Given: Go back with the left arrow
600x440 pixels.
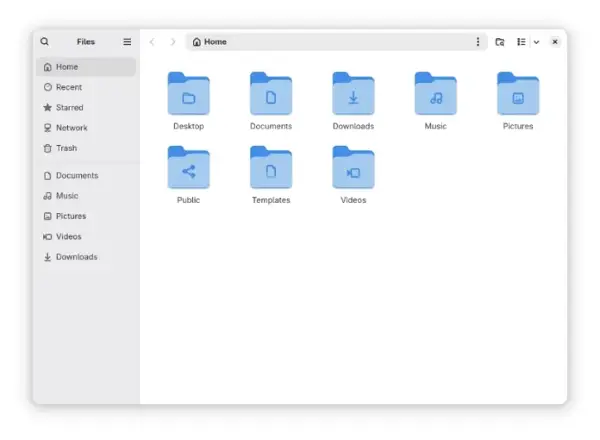Looking at the screenshot, I should pos(152,42).
